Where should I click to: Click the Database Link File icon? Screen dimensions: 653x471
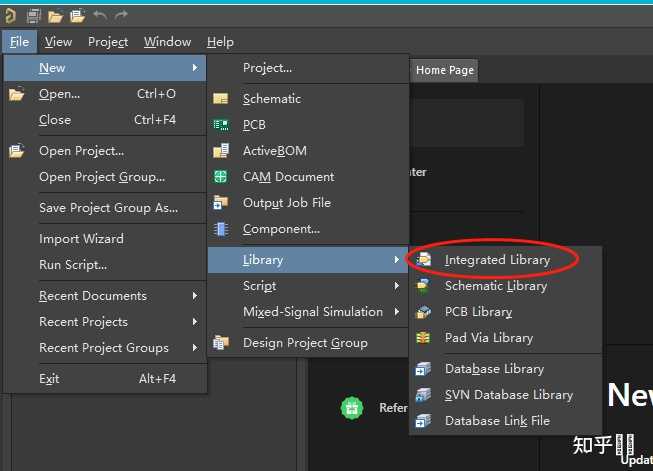[423, 421]
